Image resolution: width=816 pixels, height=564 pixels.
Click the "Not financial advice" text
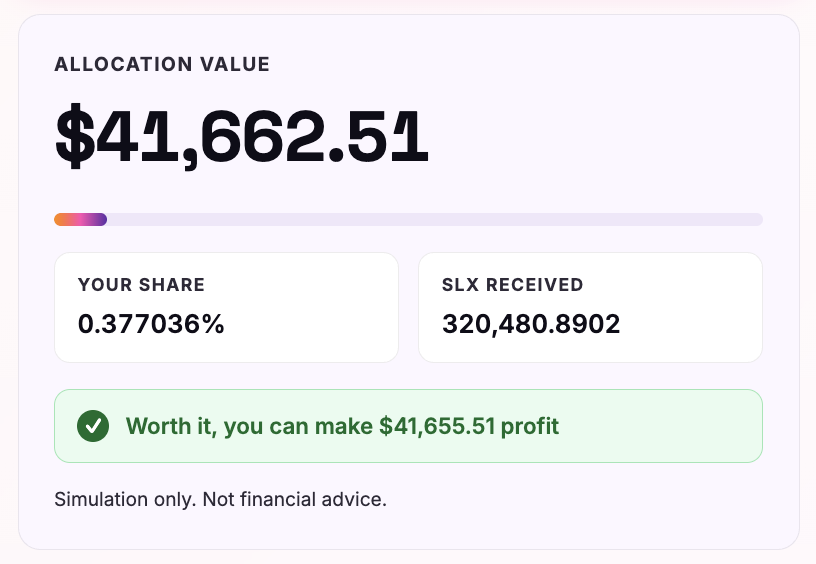(294, 499)
